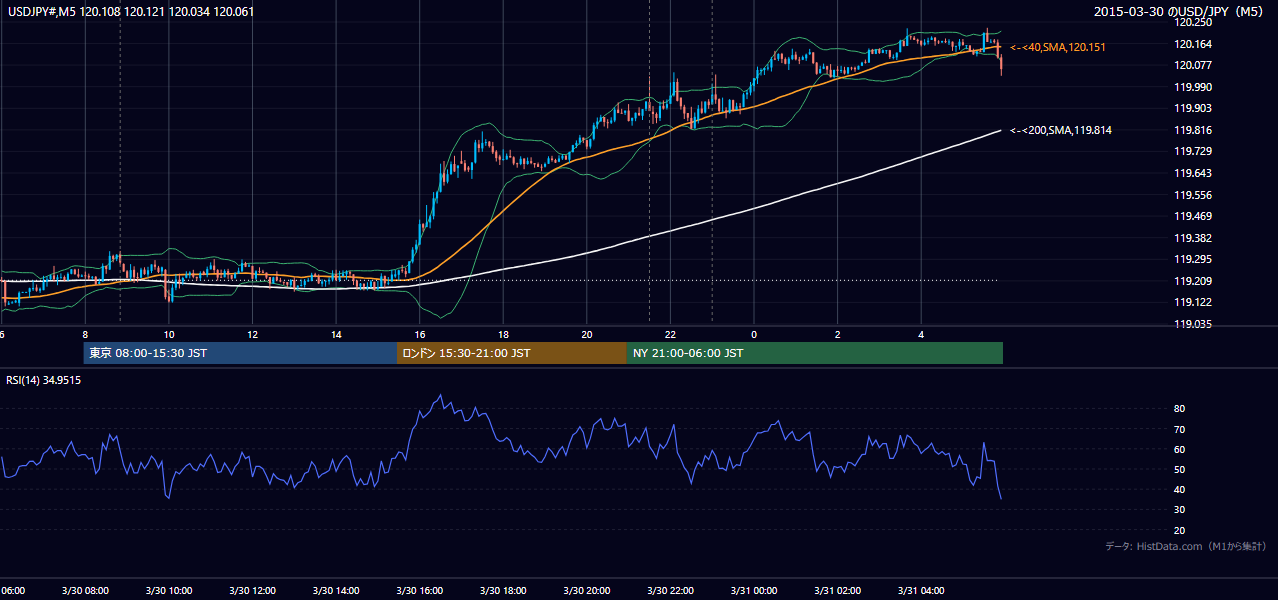Click the bottom time label 3/30 22:00
Screen dimensions: 1278x600
(x=670, y=590)
